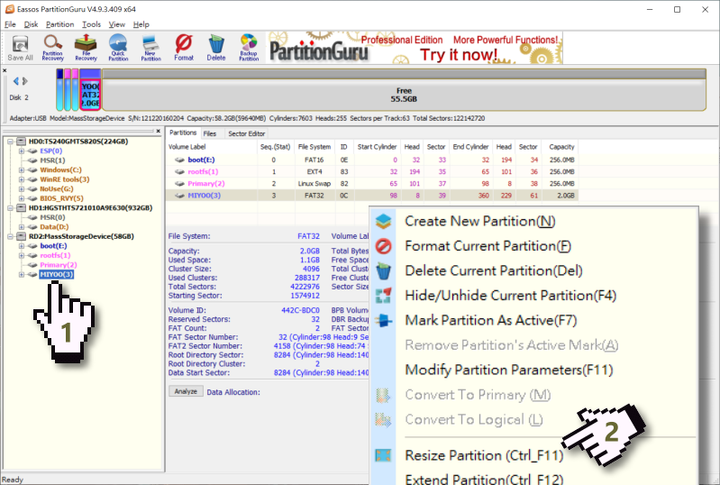
Task: Expand the NoUse(G:) tree node
Action: (x=22, y=189)
